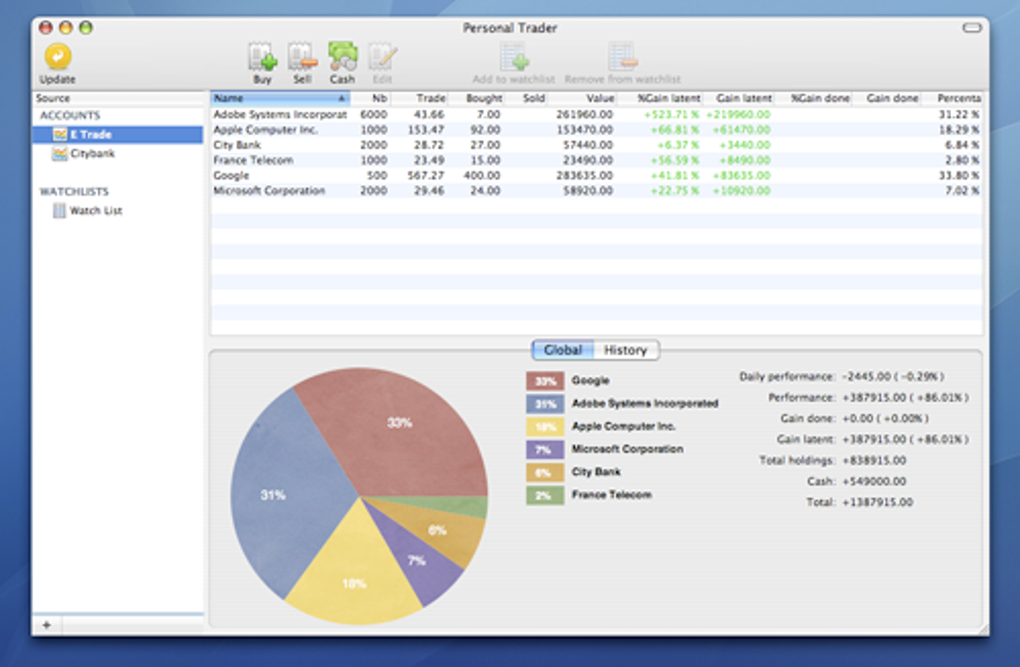1020x667 pixels.
Task: Select the France Telecom table row
Action: click(x=596, y=160)
